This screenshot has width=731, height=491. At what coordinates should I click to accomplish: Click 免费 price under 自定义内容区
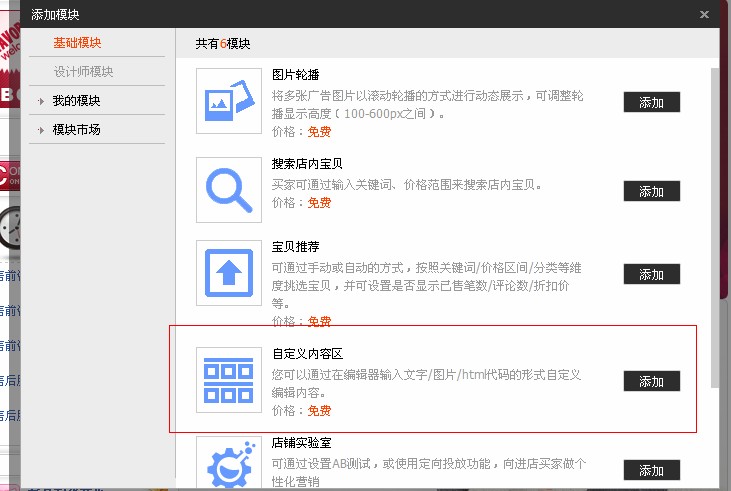point(319,411)
